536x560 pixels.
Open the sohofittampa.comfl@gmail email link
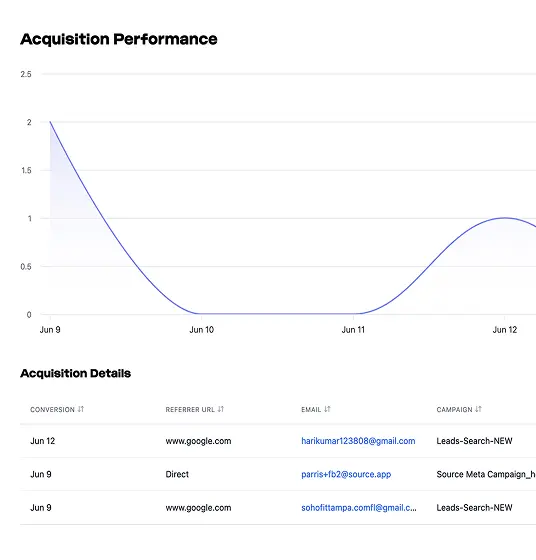pyautogui.click(x=359, y=508)
